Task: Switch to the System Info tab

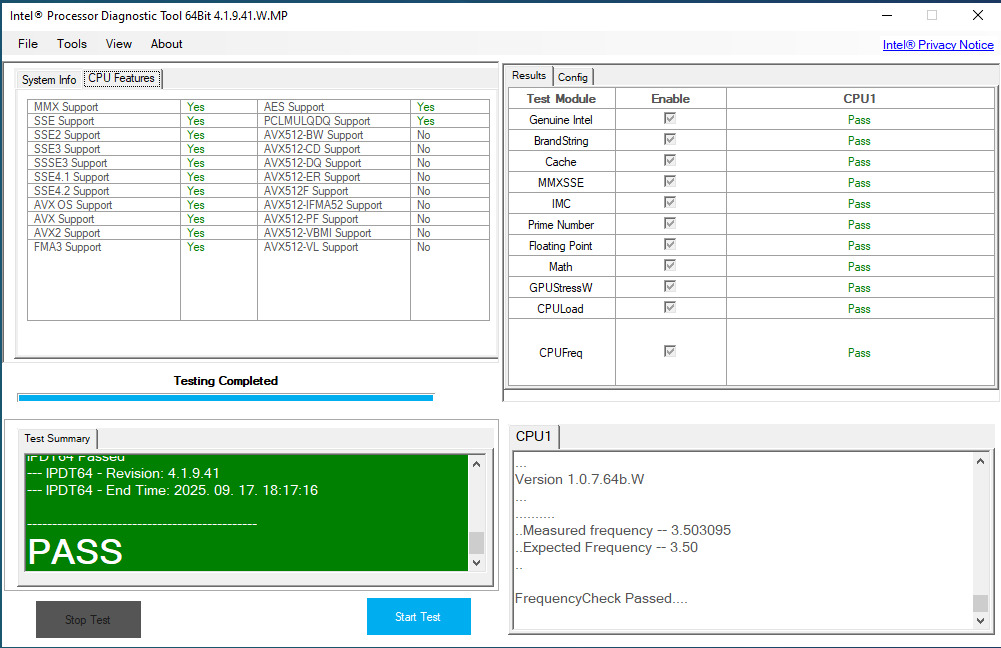Action: coord(49,80)
